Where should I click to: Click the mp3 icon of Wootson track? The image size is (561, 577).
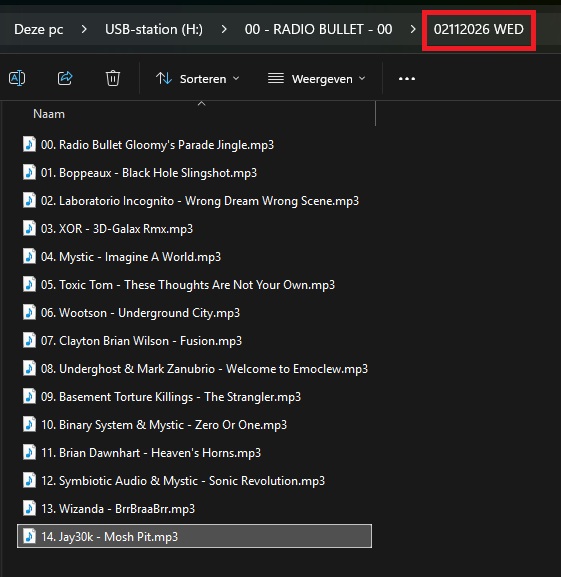coord(29,312)
